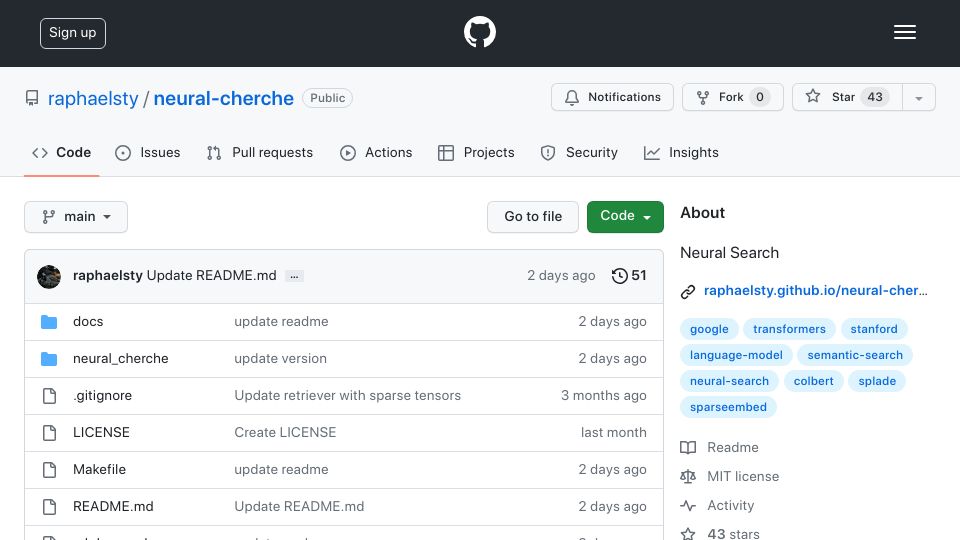The height and width of the screenshot is (540, 960).
Task: Click the Go to file button
Action: 533,217
